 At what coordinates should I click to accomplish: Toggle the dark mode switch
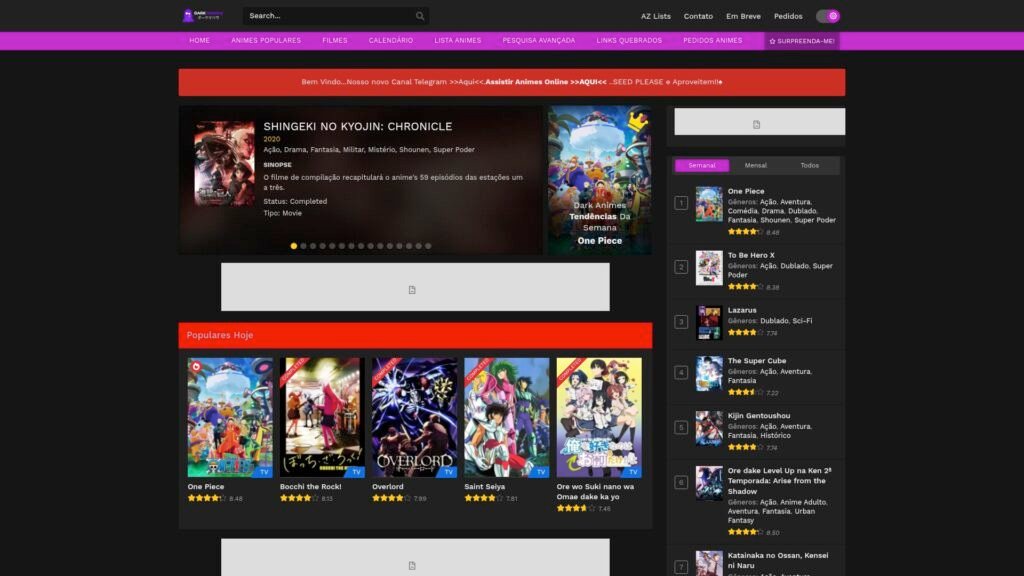pos(827,16)
